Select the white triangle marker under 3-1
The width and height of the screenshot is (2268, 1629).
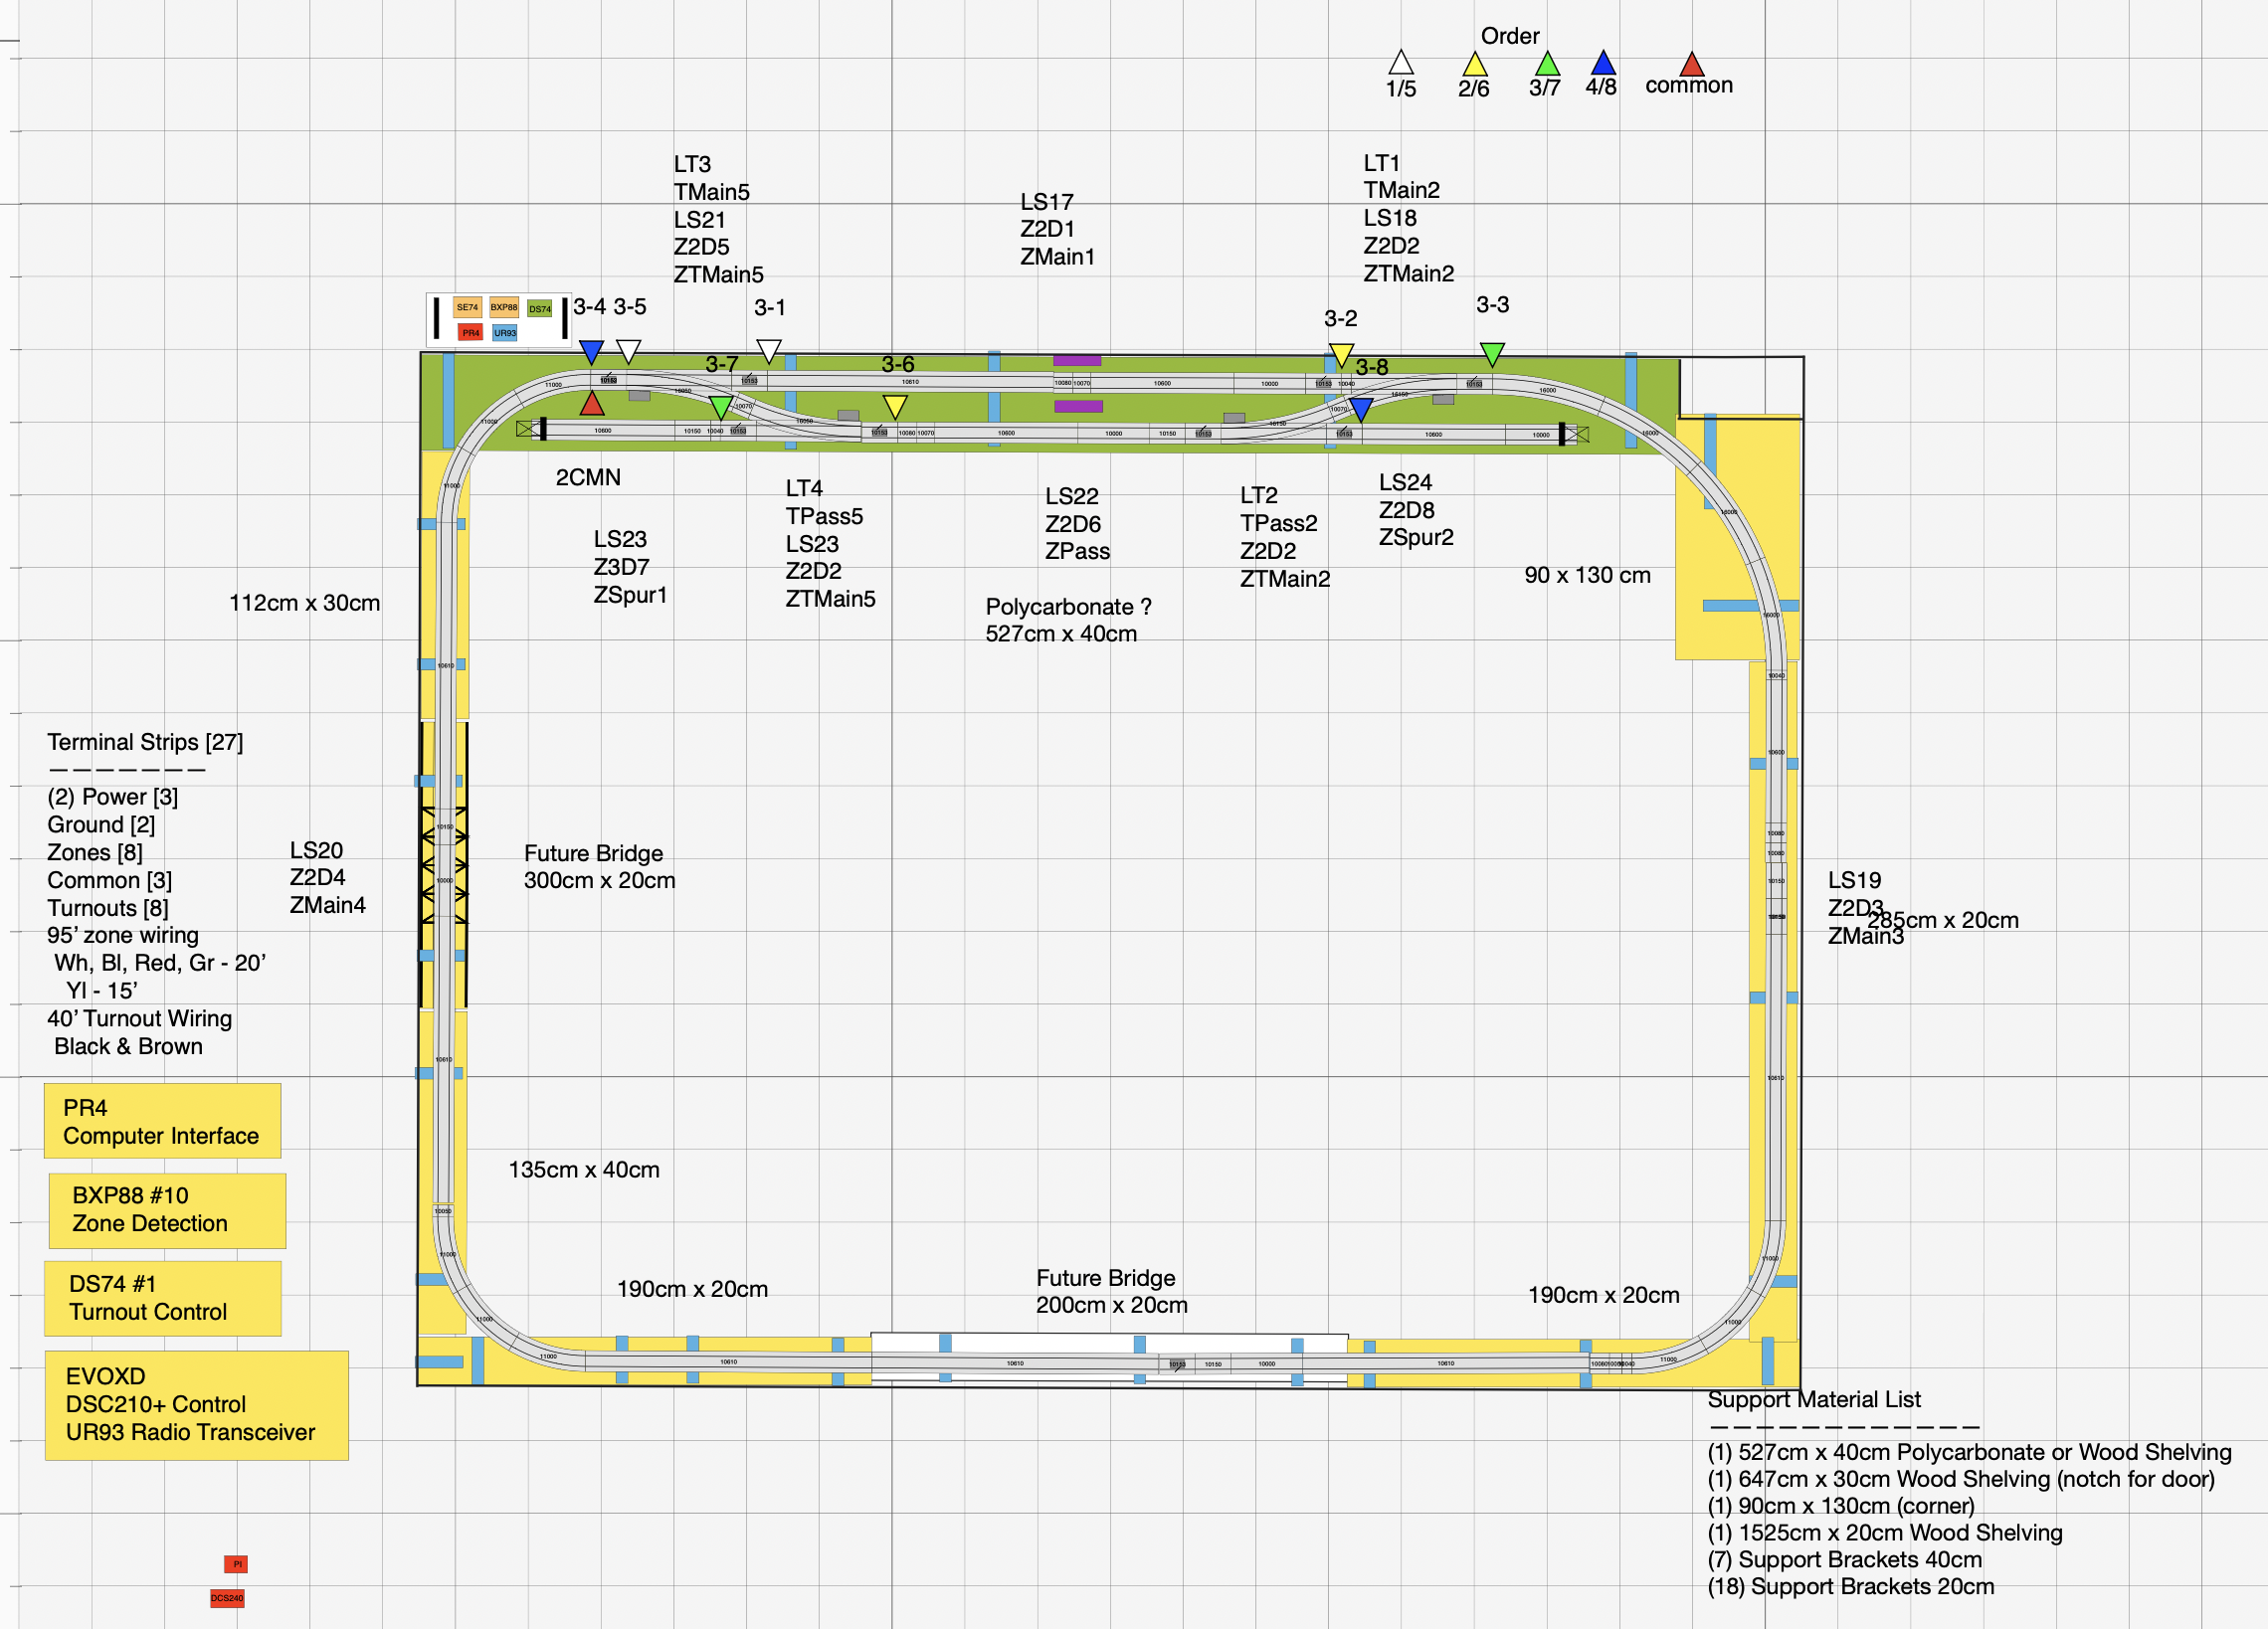click(768, 351)
